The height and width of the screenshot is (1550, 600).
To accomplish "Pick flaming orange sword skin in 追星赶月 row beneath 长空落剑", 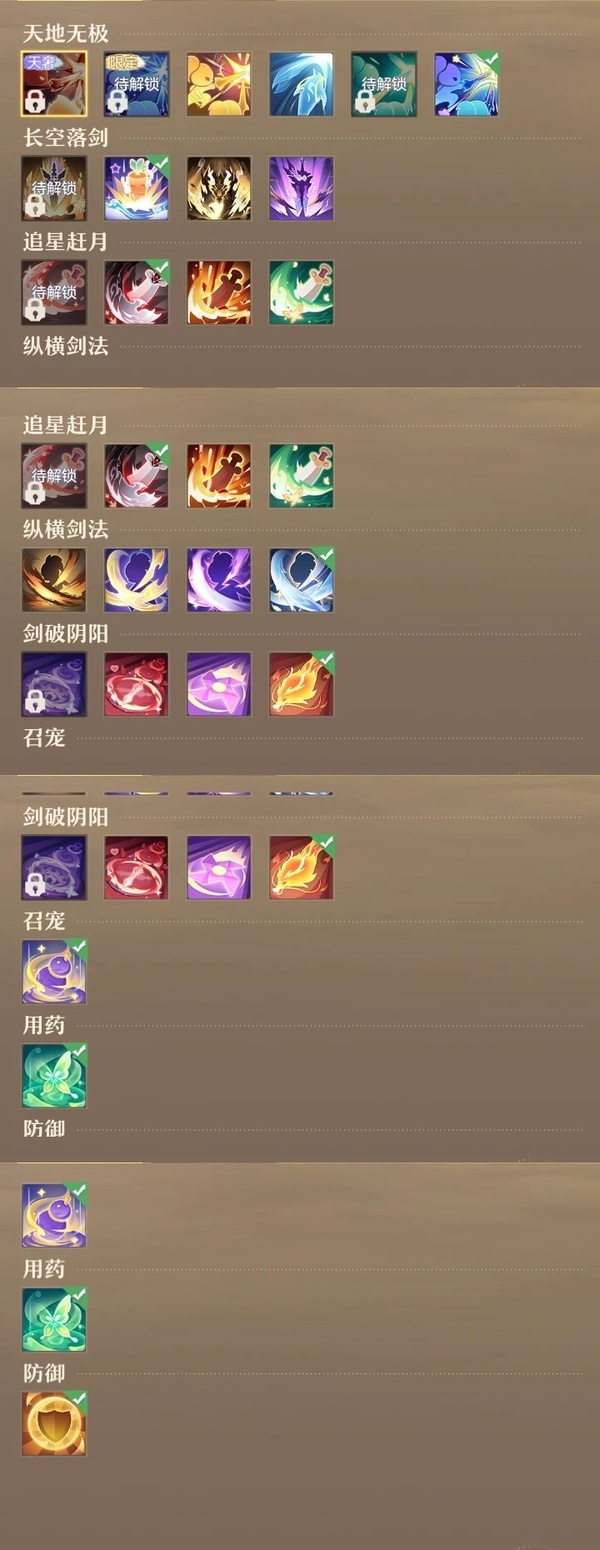I will point(219,293).
